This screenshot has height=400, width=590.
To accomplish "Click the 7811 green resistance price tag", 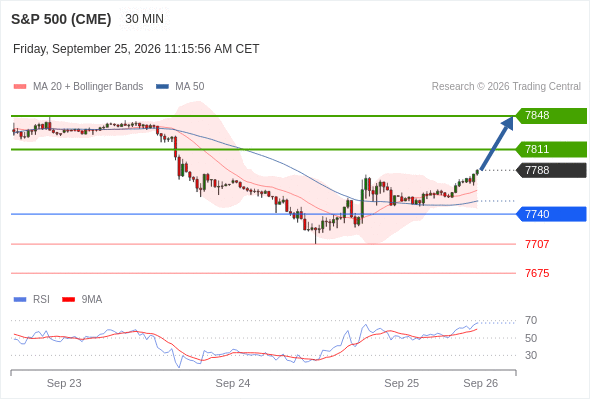I will coord(552,149).
